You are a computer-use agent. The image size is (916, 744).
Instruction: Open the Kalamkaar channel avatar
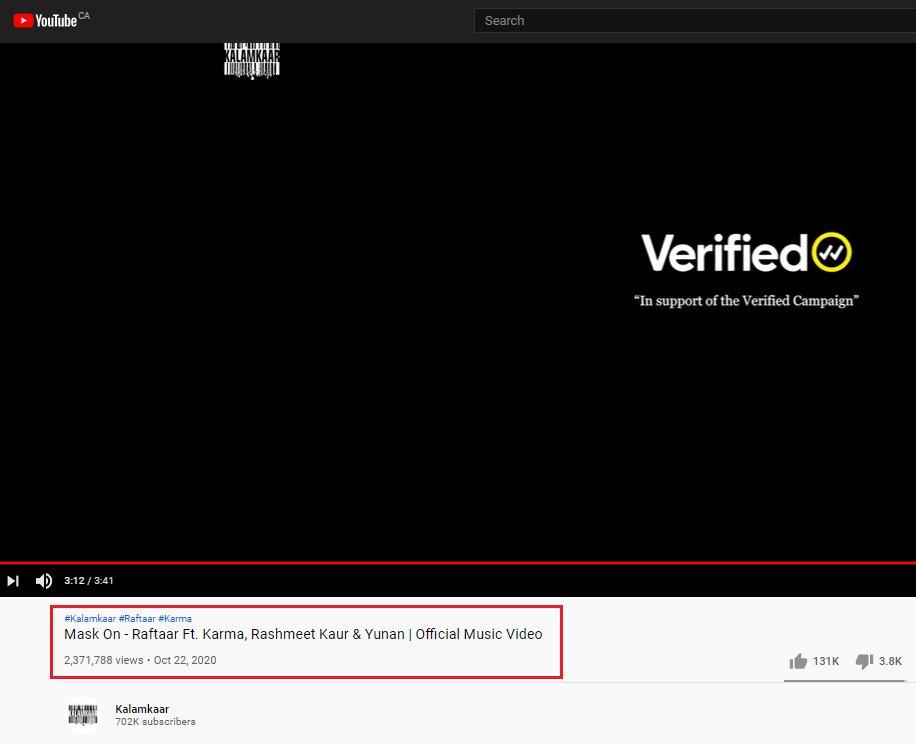click(x=83, y=714)
